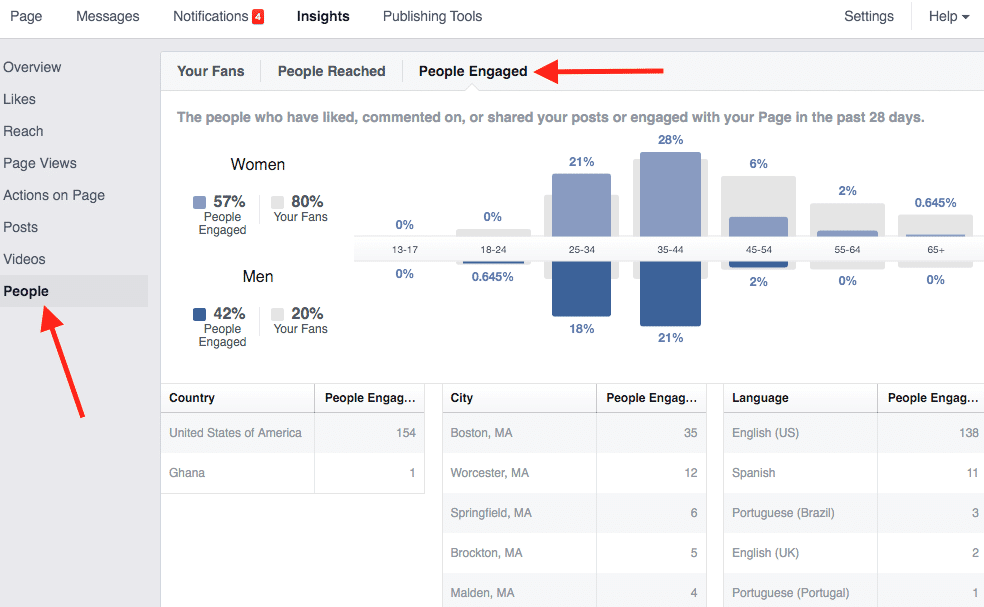Open the Videos insights section

[24, 259]
